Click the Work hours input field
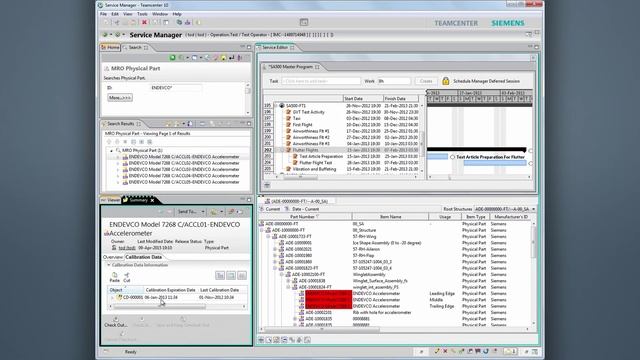This screenshot has height=360, width=640. click(x=394, y=81)
